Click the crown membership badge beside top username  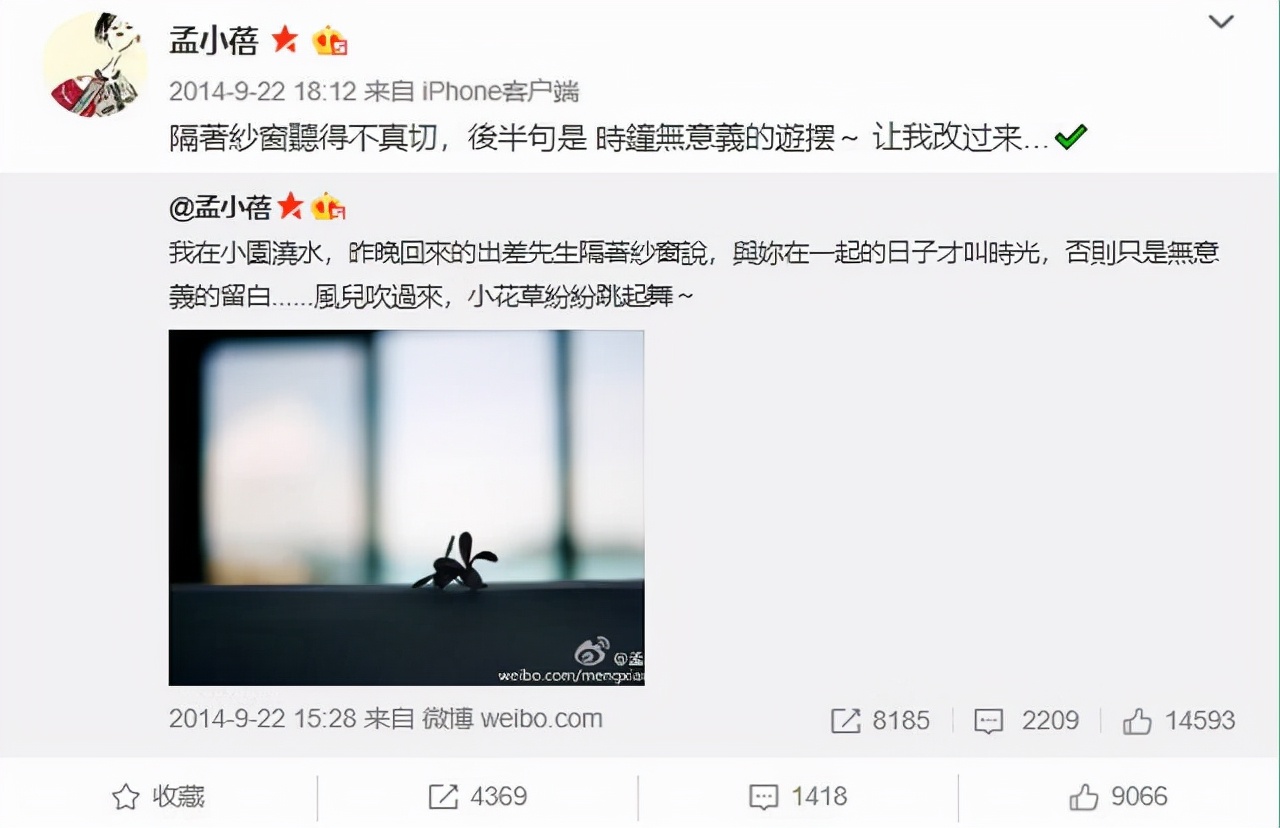[x=330, y=41]
